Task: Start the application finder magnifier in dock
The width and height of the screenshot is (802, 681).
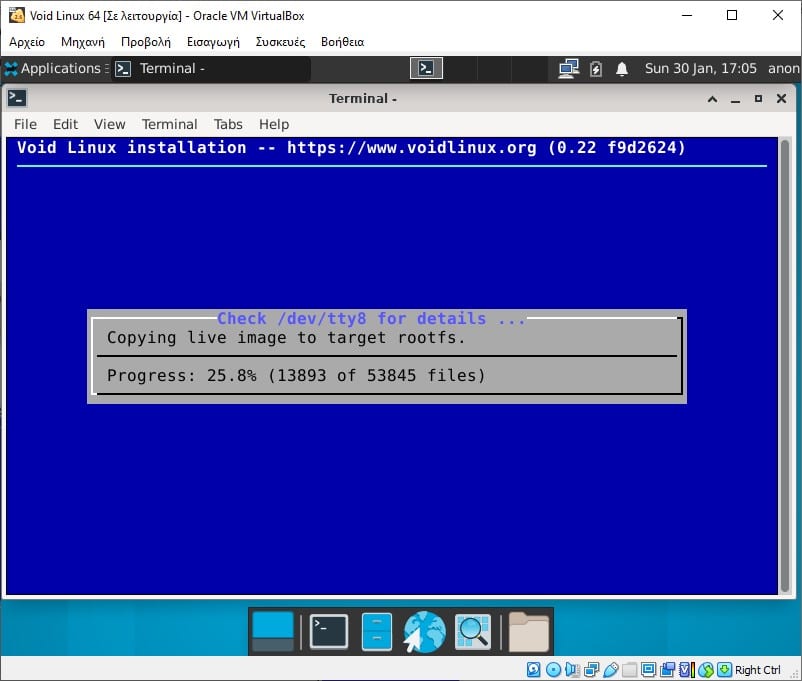Action: pos(472,631)
